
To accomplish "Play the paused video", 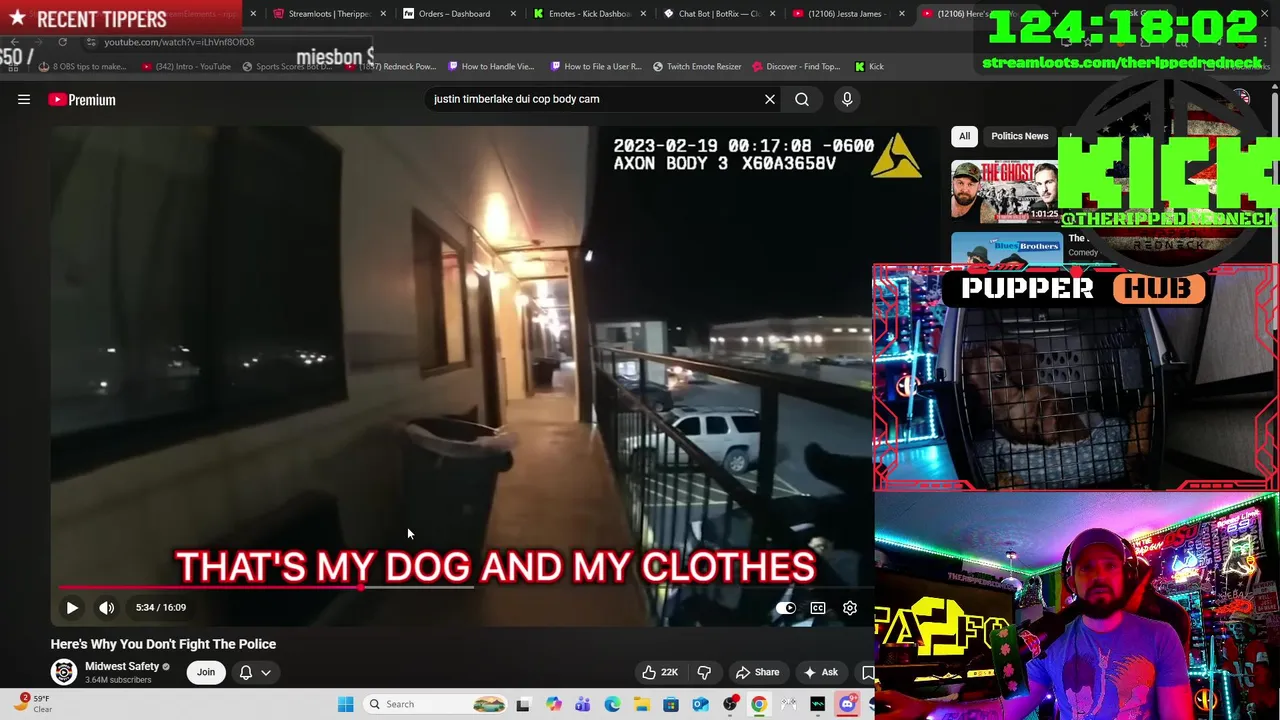I will click(72, 607).
